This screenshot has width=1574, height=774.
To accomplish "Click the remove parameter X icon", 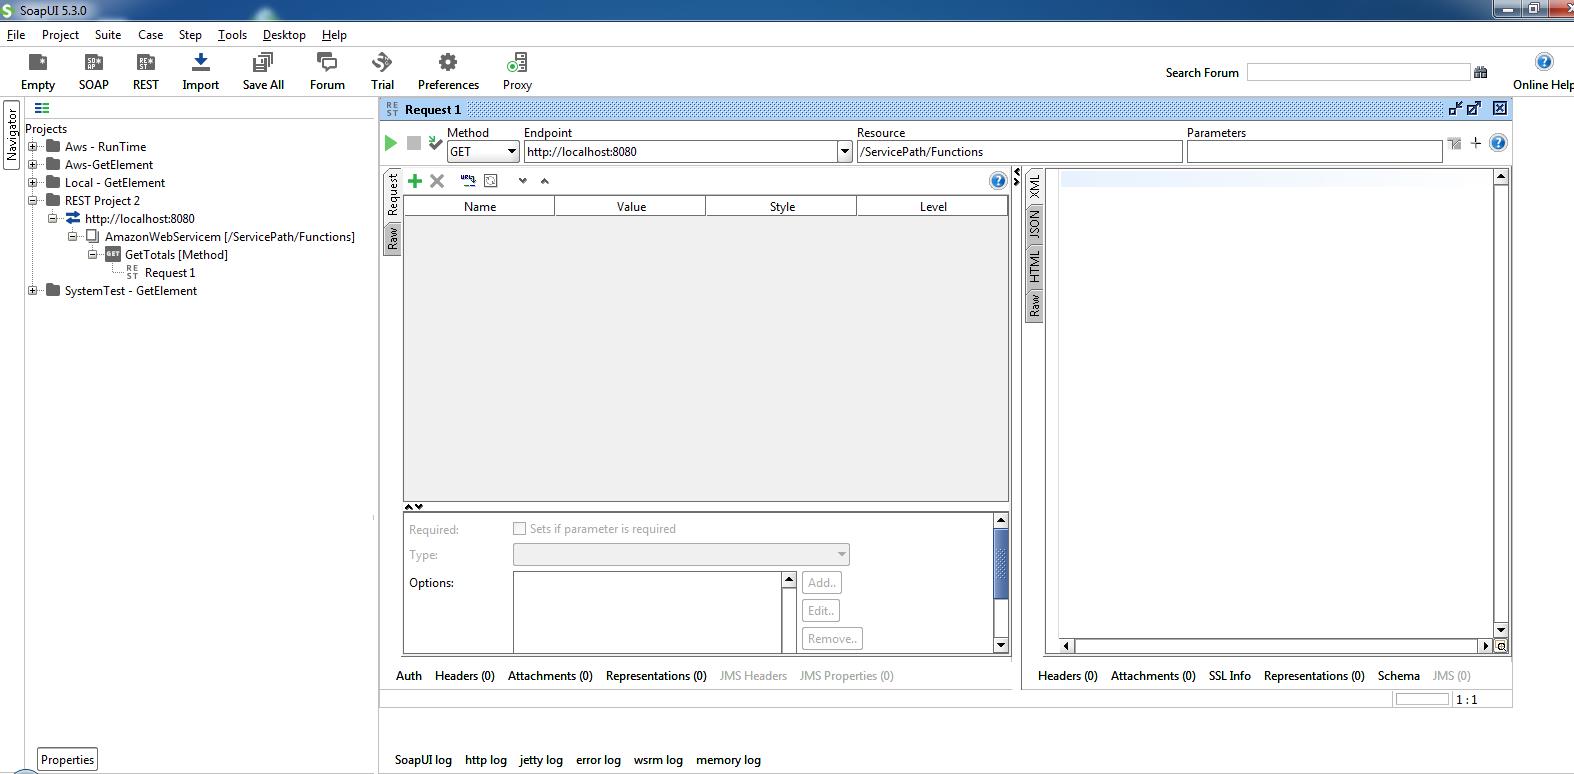I will (437, 181).
